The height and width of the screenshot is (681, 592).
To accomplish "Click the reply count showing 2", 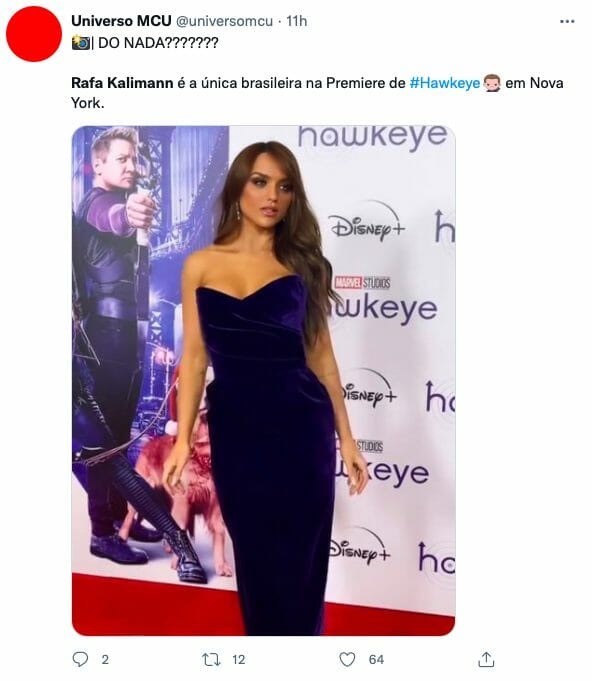I will pos(105,660).
